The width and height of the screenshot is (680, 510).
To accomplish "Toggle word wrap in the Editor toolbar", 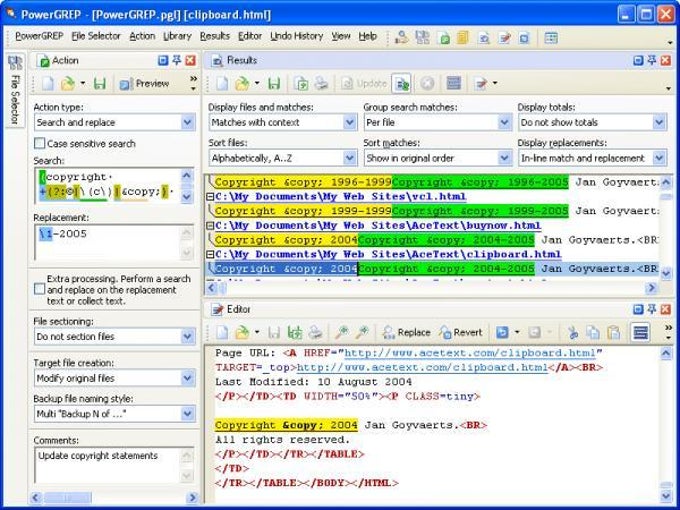I will (641, 333).
